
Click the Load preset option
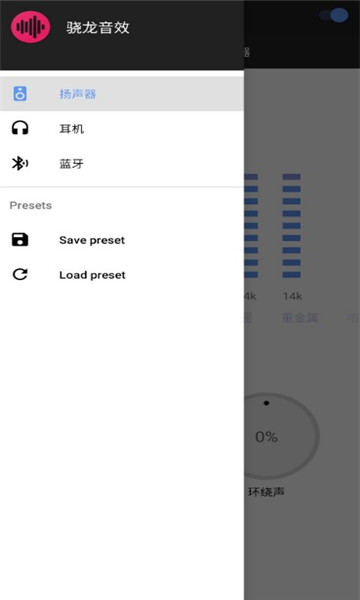122,275
